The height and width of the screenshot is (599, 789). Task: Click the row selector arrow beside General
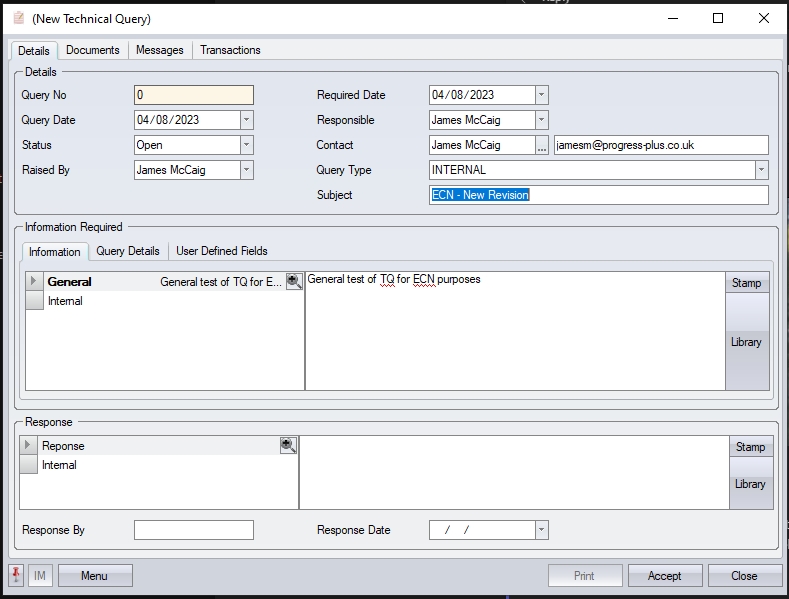(x=35, y=282)
